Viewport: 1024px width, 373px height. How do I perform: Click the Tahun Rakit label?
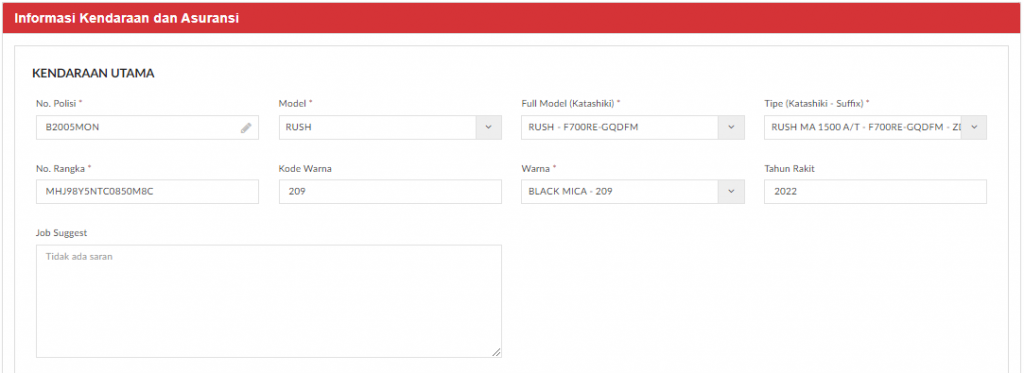[x=790, y=169]
